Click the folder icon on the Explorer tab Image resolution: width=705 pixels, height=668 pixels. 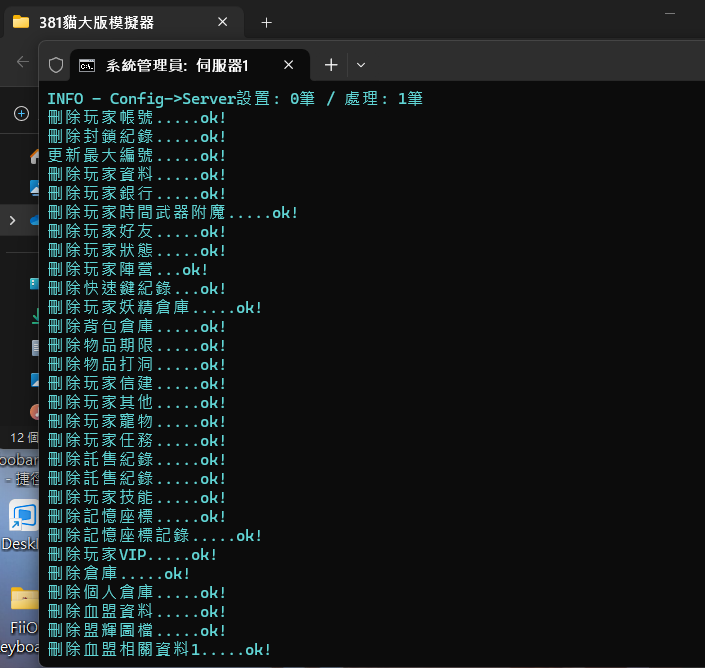click(21, 22)
